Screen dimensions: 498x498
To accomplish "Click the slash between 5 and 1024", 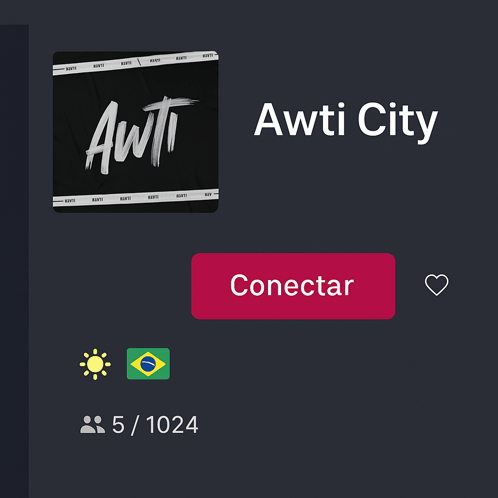I will pos(135,425).
